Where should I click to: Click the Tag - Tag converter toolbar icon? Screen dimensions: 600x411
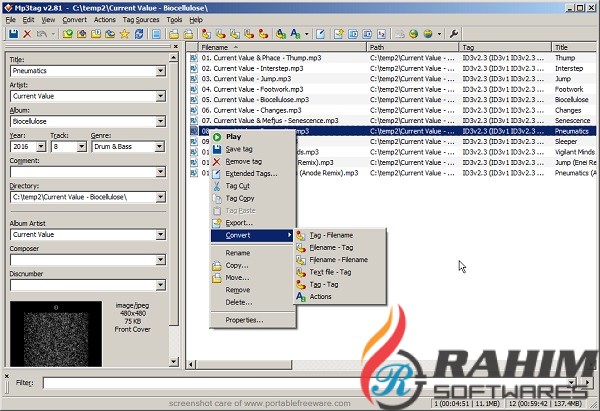tap(263, 34)
